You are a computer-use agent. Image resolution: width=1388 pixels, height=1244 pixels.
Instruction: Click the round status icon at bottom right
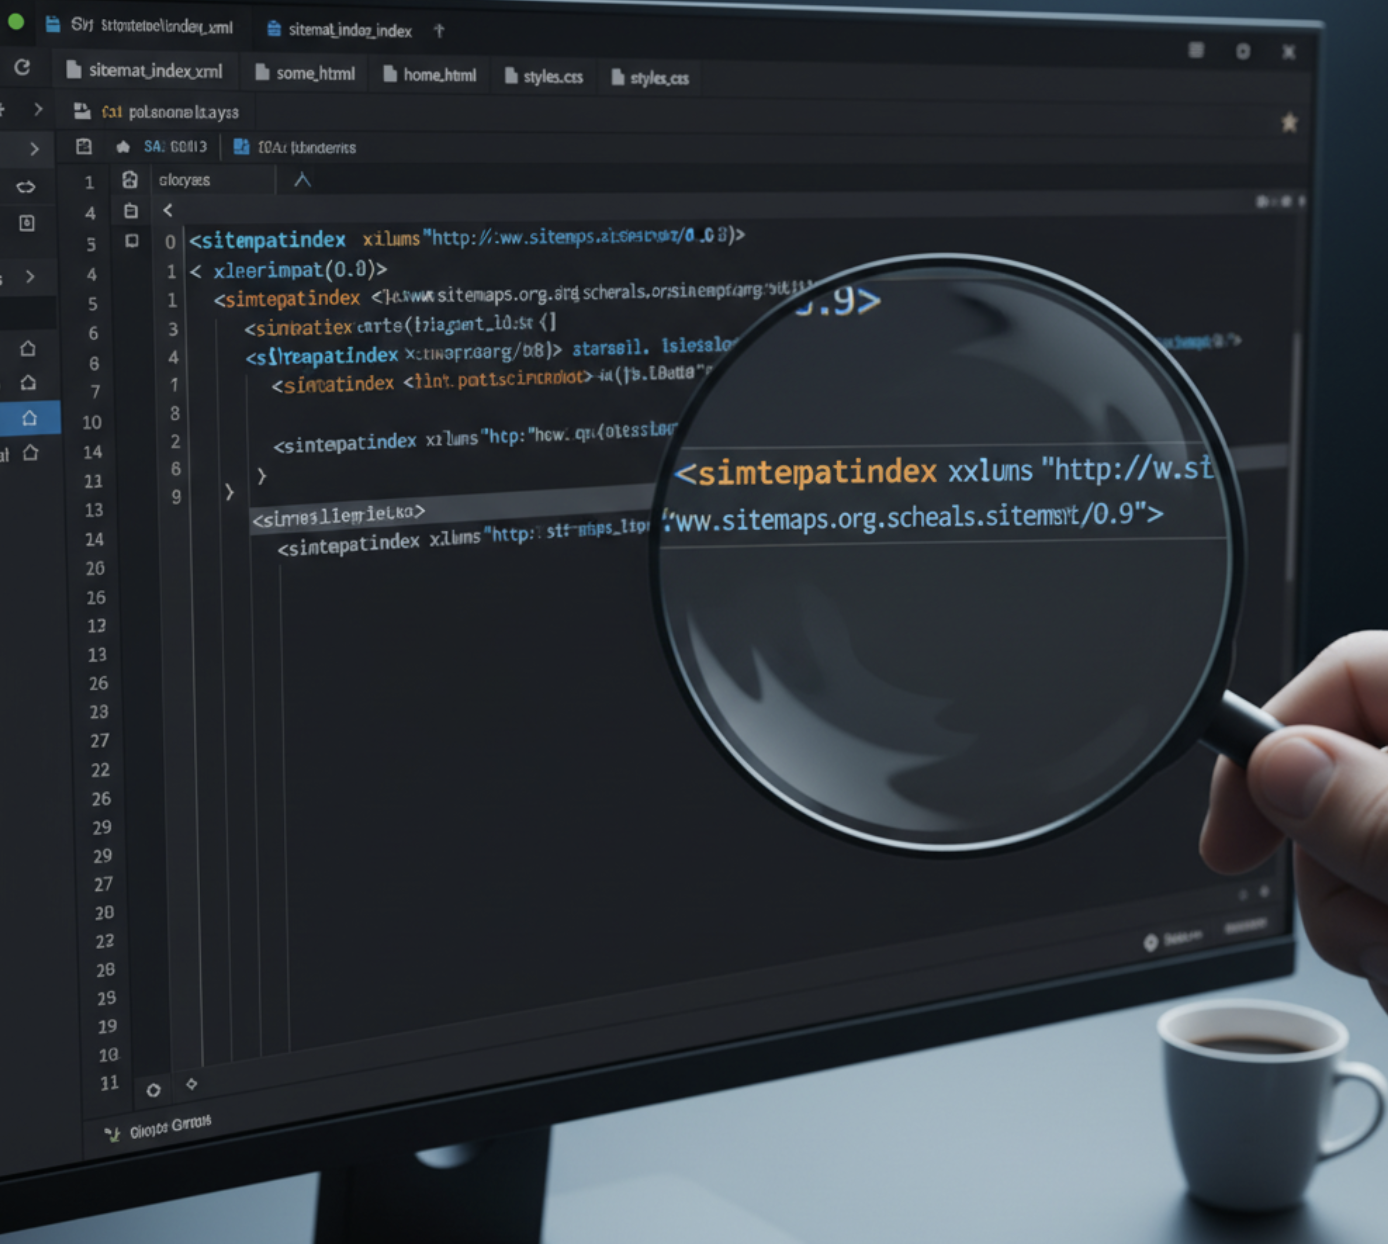(1150, 942)
